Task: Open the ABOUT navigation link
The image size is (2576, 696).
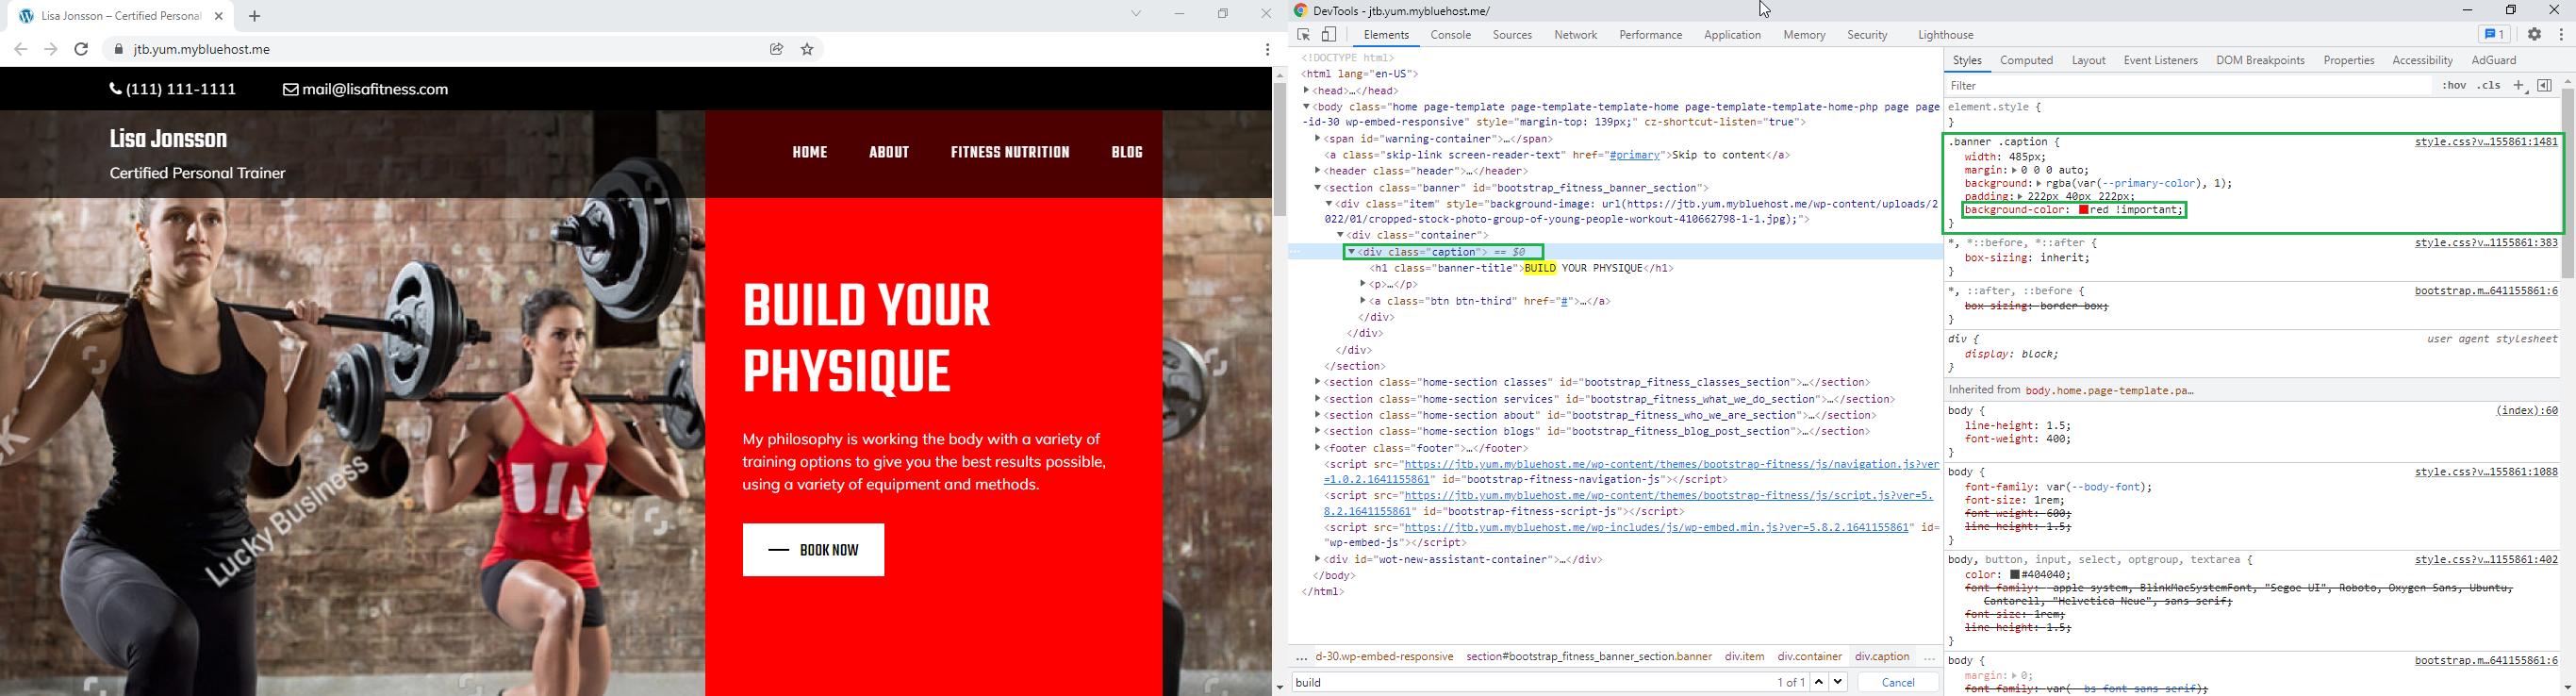Action: 889,153
